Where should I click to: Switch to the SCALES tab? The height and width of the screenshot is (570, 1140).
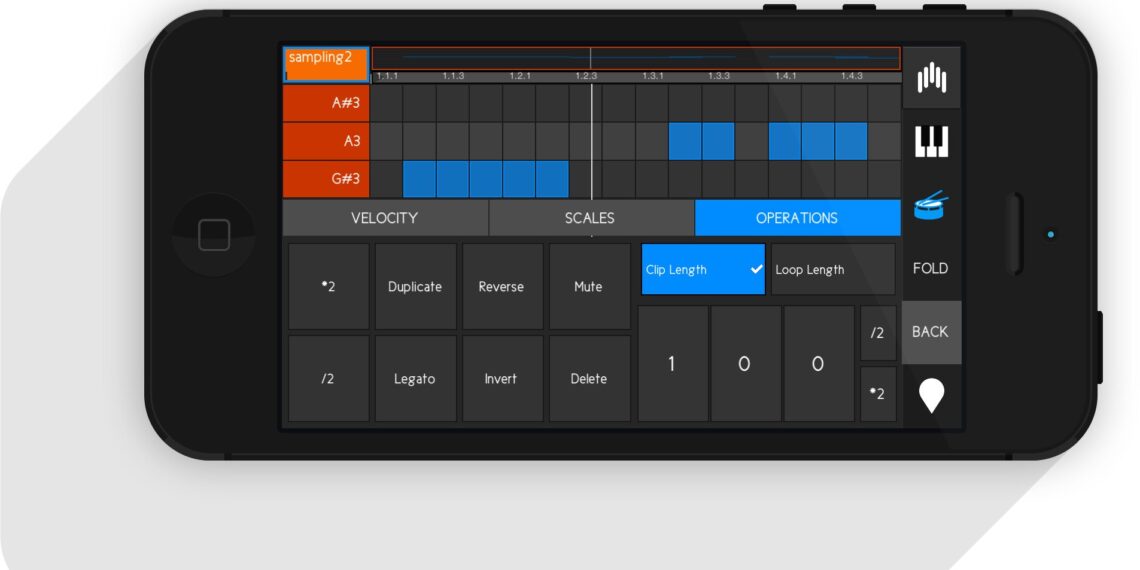point(590,218)
